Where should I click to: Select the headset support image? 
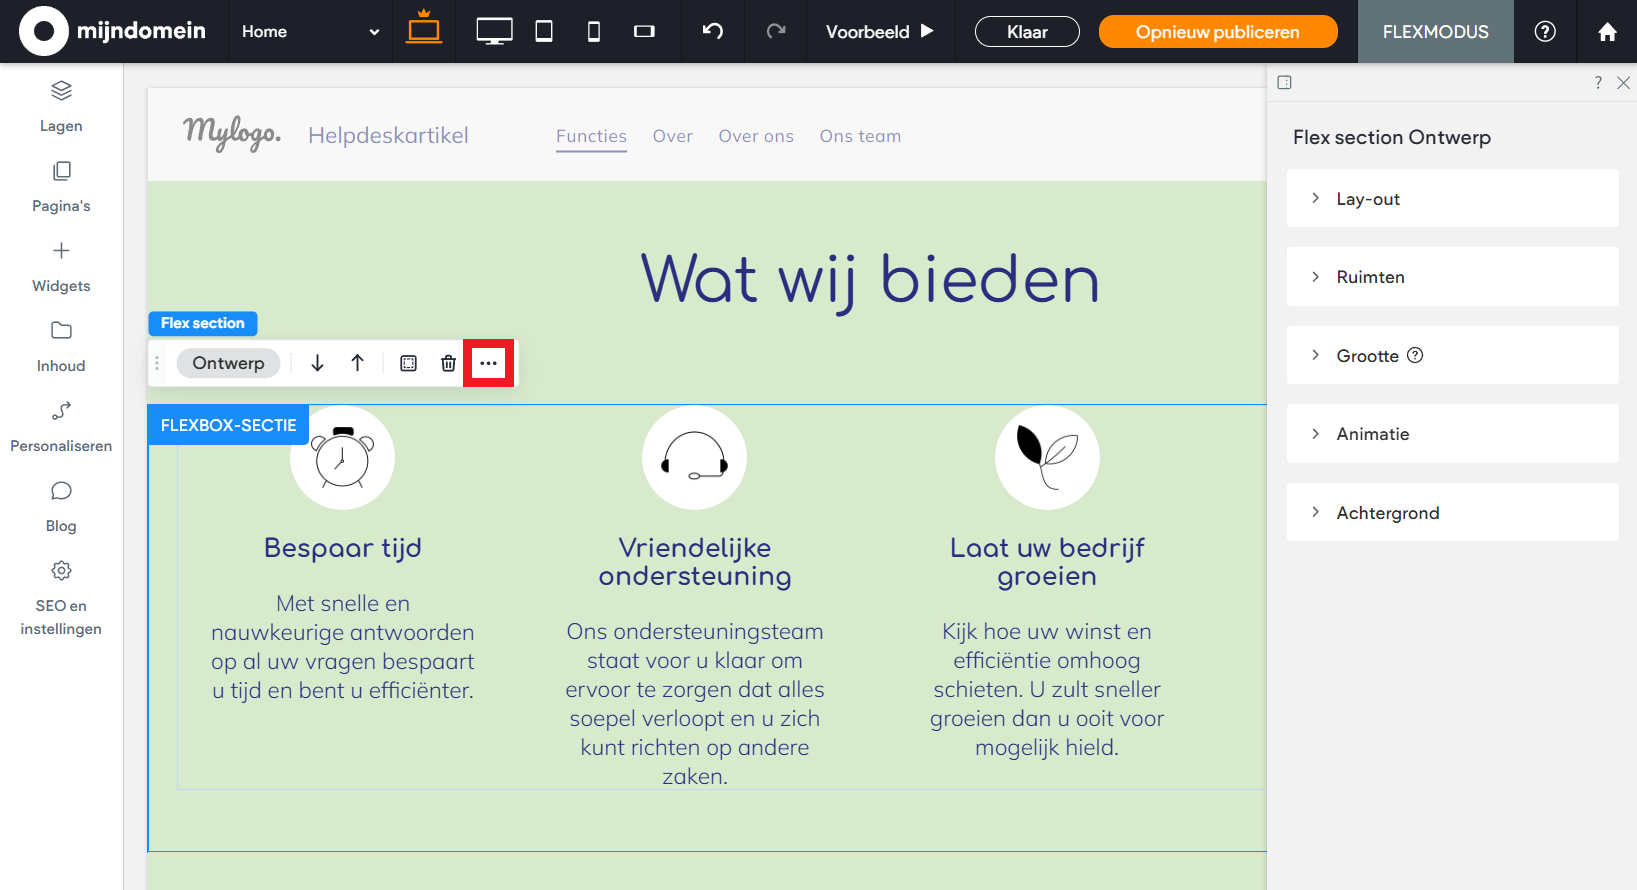point(694,457)
